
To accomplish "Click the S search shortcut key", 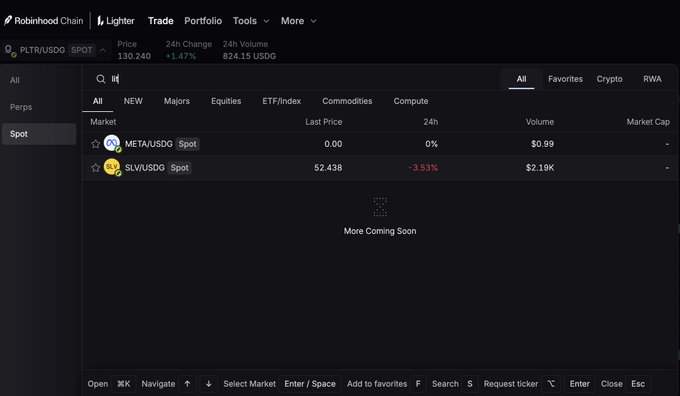I will (470, 384).
